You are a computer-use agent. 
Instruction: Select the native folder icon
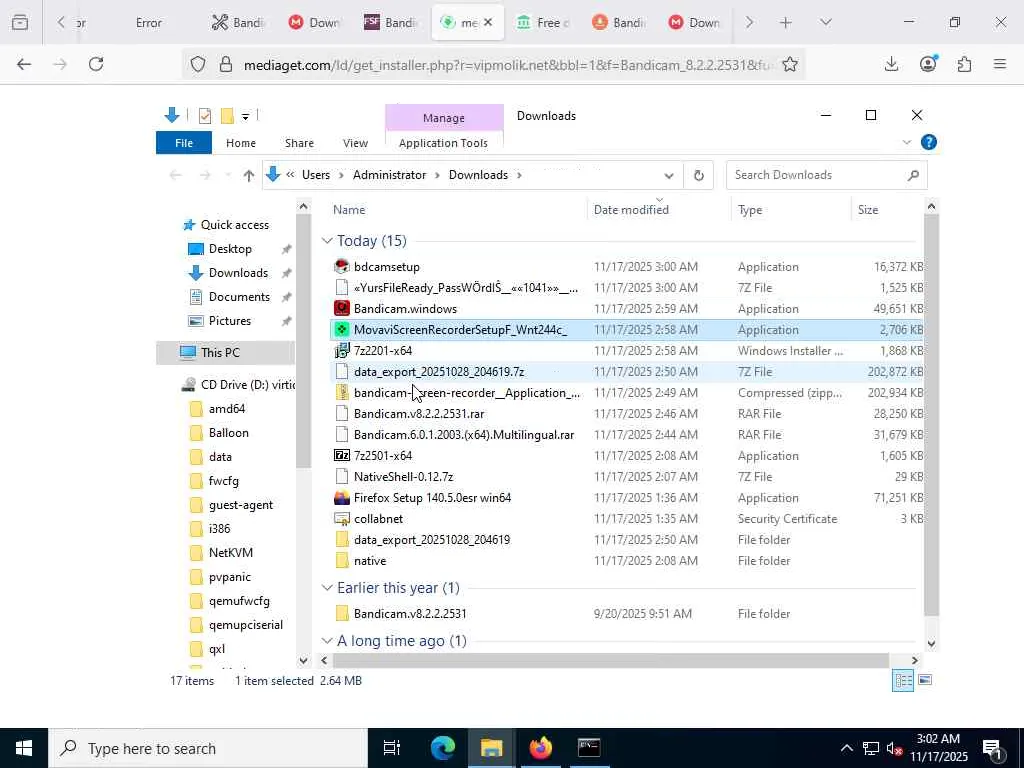point(342,560)
